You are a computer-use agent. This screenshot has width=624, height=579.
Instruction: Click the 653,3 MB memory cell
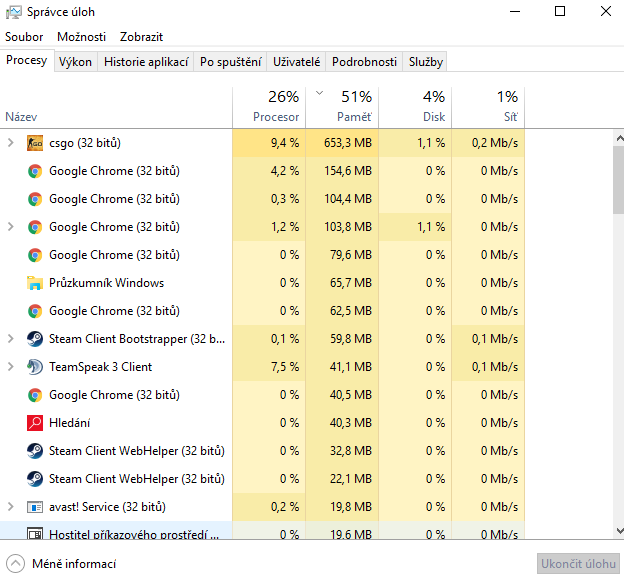tap(342, 143)
